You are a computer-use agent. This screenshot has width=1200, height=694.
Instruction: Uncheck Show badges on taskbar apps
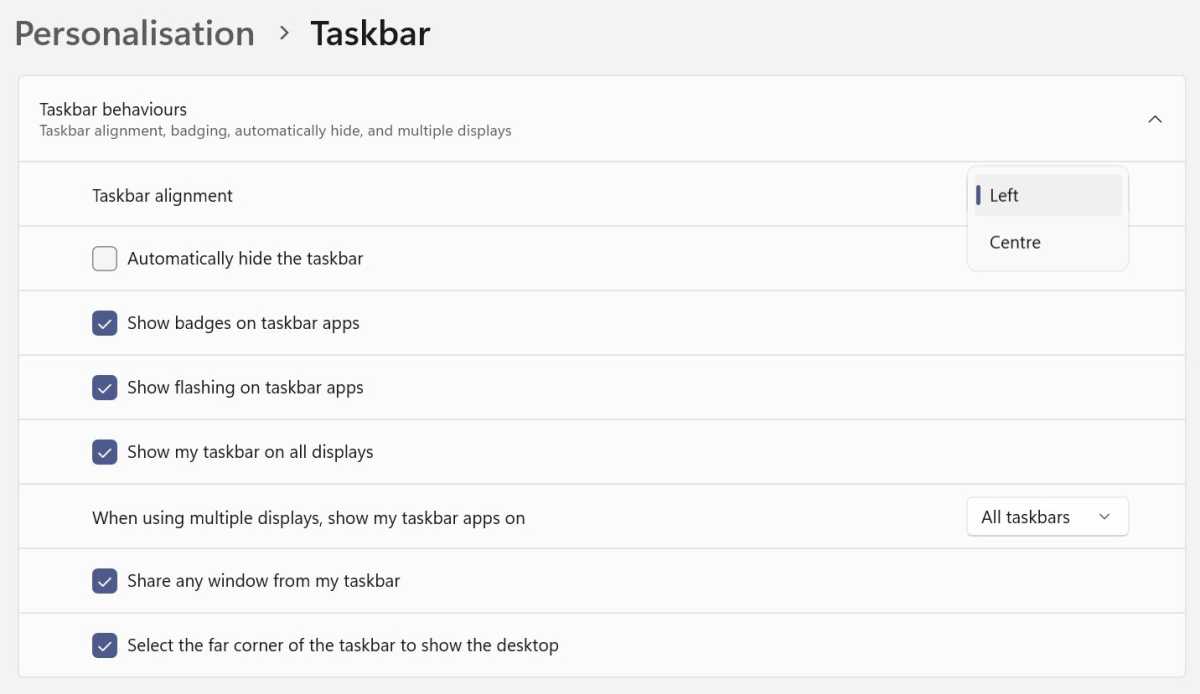pos(105,323)
